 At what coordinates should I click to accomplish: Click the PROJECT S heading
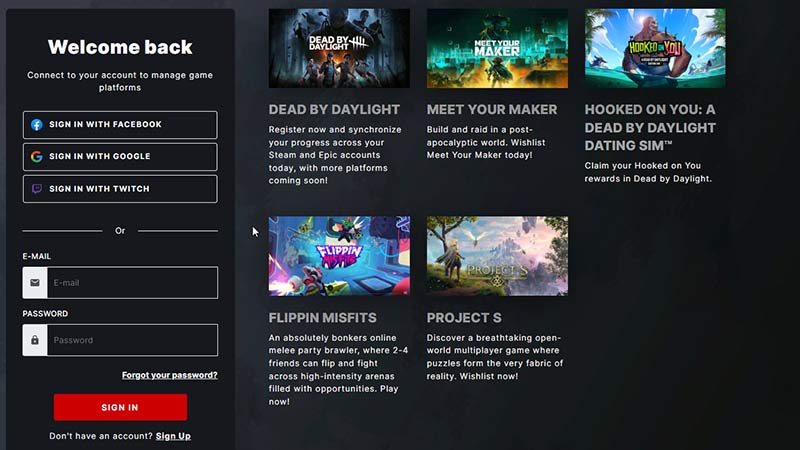(x=464, y=318)
